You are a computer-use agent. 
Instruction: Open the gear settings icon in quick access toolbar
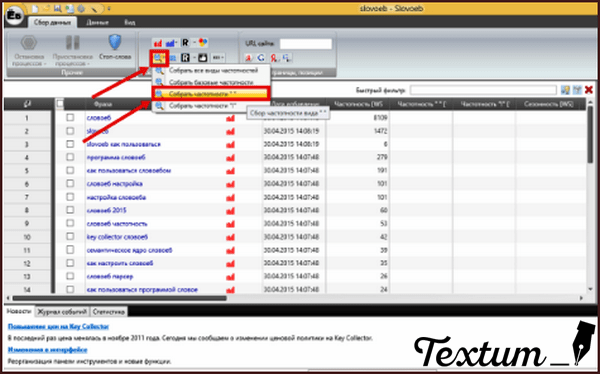pyautogui.click(x=81, y=8)
